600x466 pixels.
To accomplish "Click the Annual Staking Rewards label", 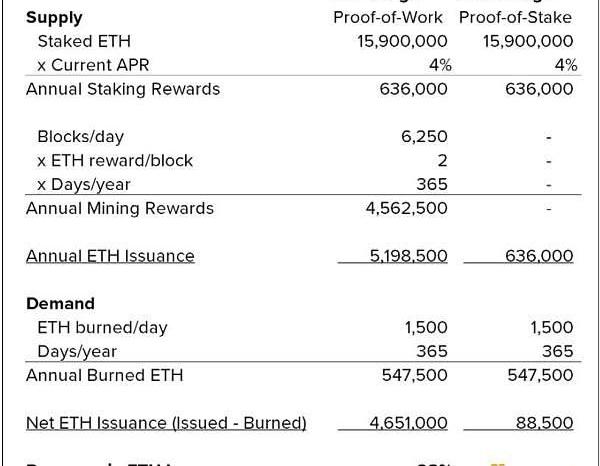I will 123,90.
